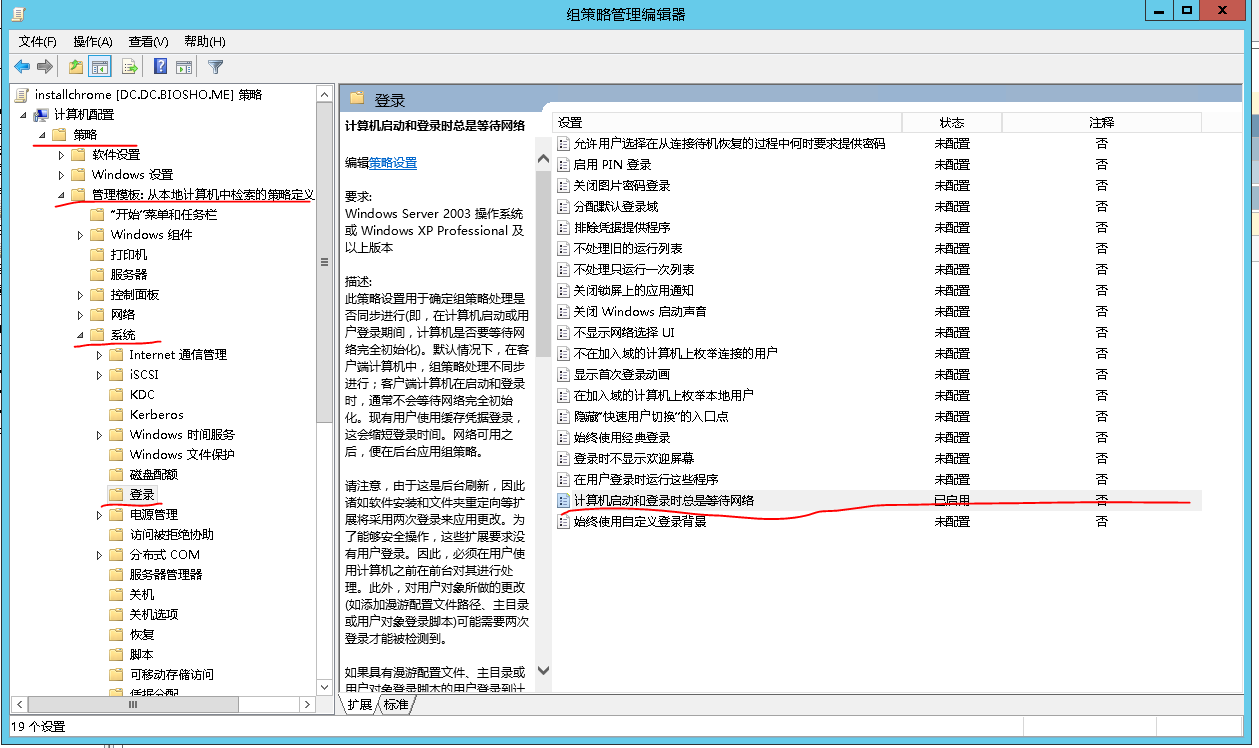The image size is (1259, 748).
Task: Toggle show/hide console tree icon
Action: (99, 67)
